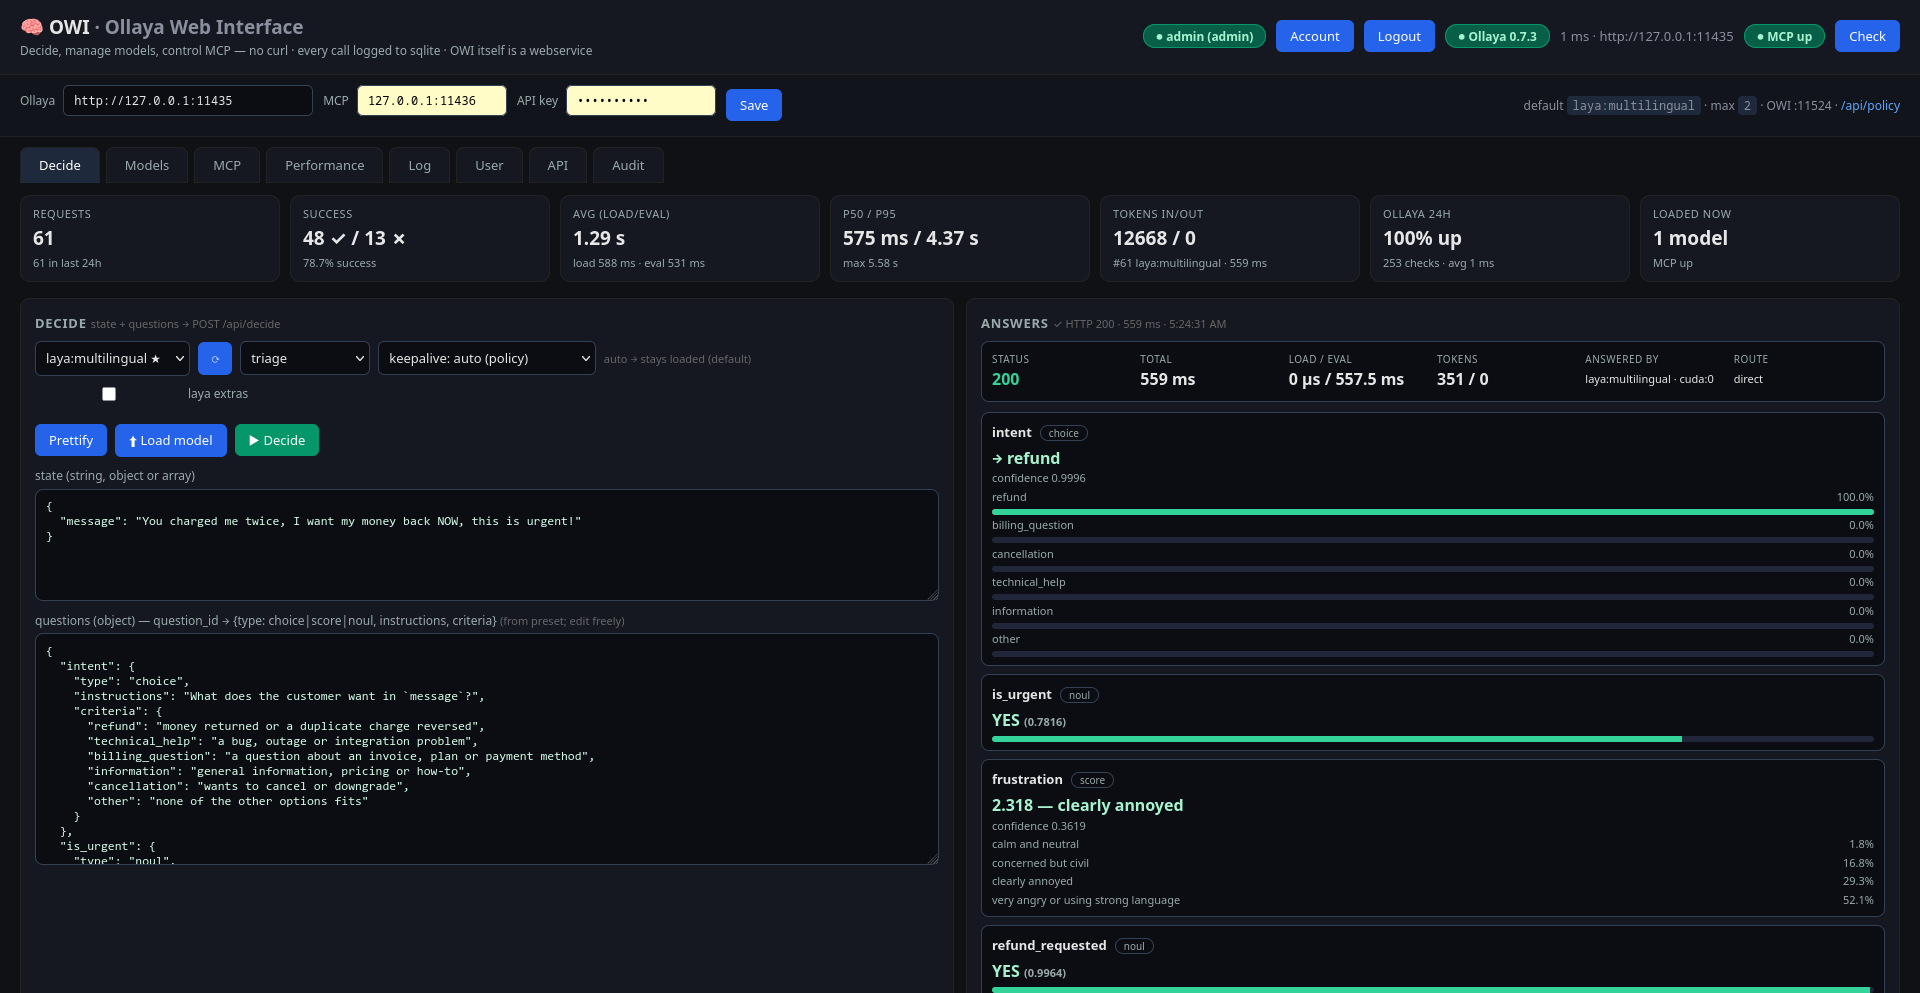Click the '→ refund' intent result
The height and width of the screenshot is (993, 1920).
[1026, 458]
